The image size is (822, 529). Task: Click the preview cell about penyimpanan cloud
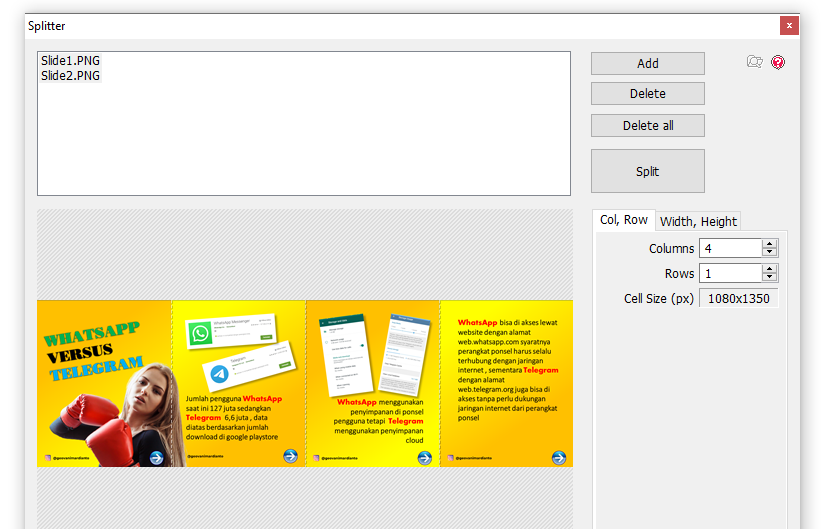coord(373,383)
